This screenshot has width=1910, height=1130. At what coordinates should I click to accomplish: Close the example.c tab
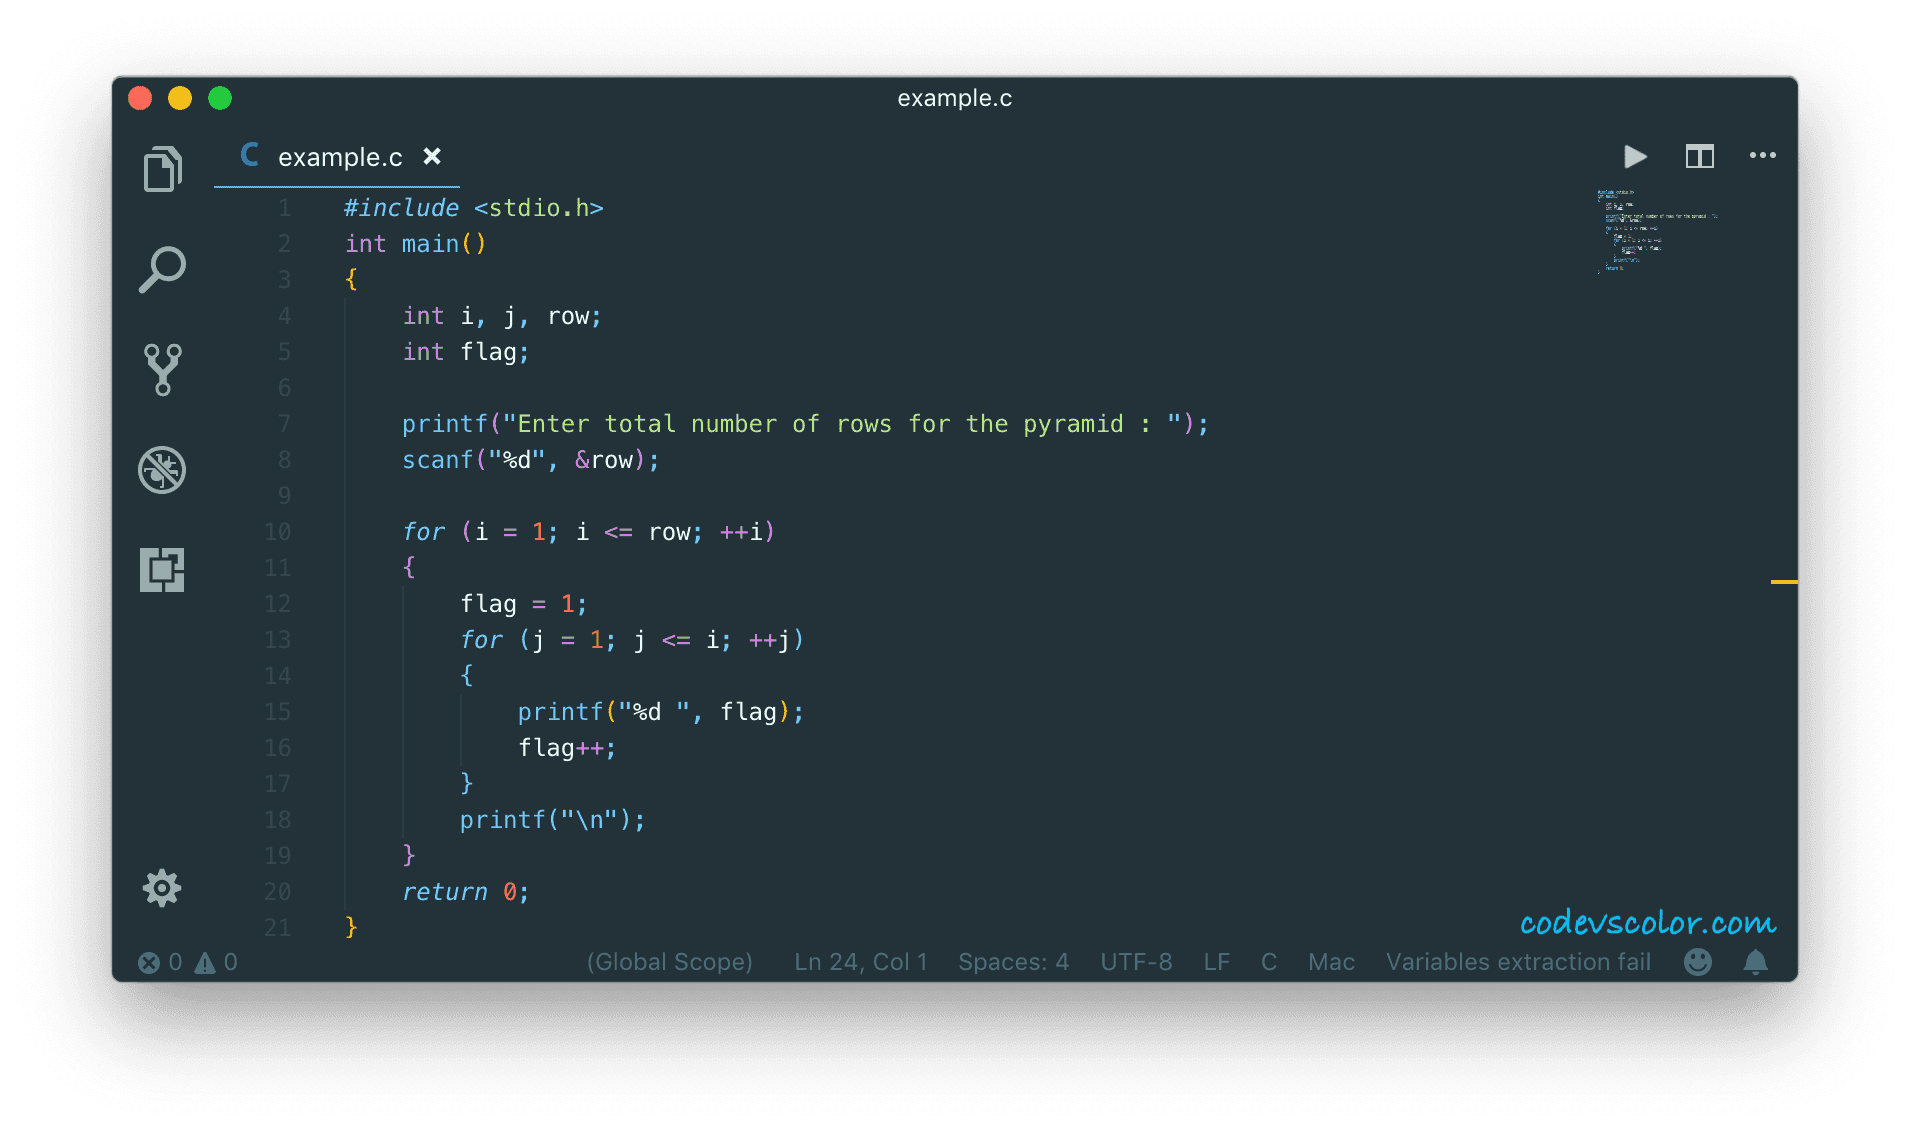(432, 156)
